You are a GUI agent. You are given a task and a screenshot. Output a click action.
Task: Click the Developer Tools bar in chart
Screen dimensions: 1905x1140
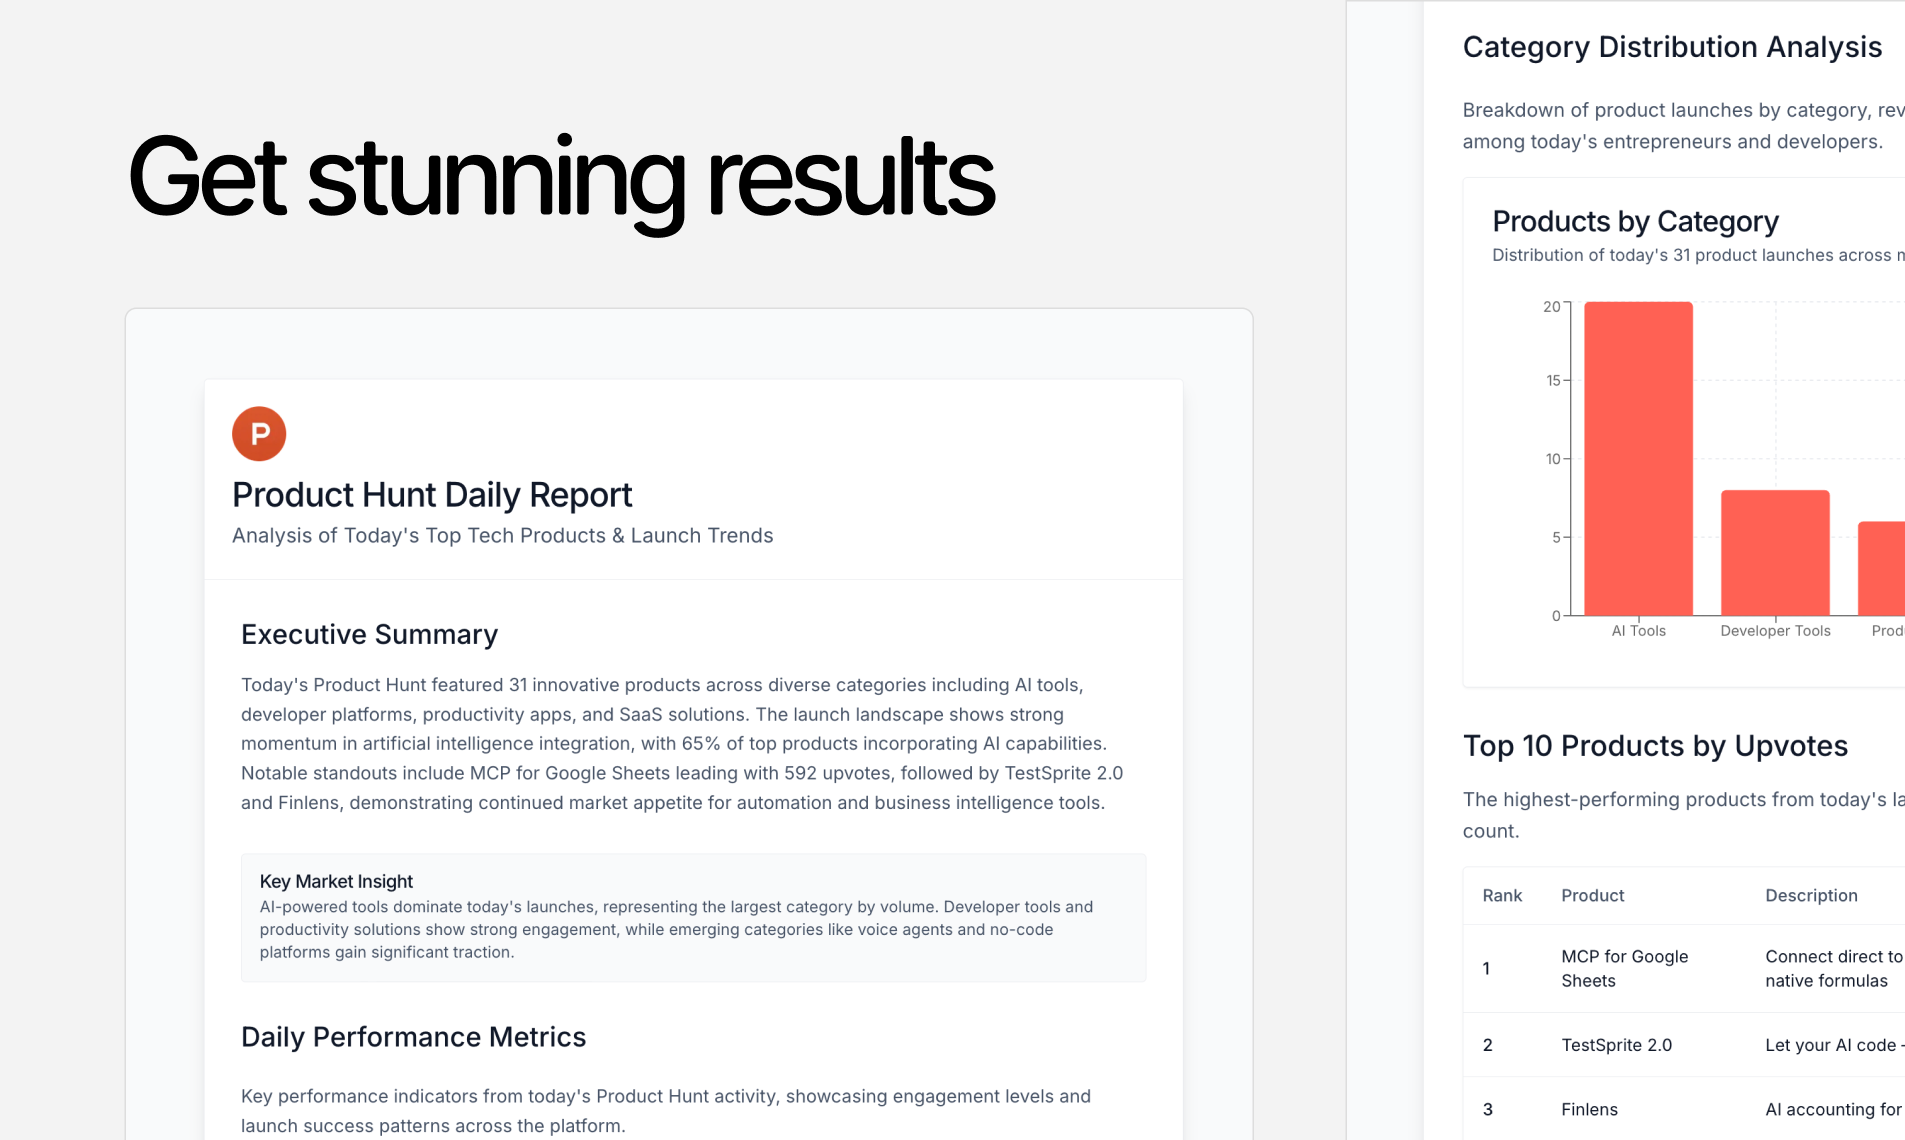tap(1775, 552)
